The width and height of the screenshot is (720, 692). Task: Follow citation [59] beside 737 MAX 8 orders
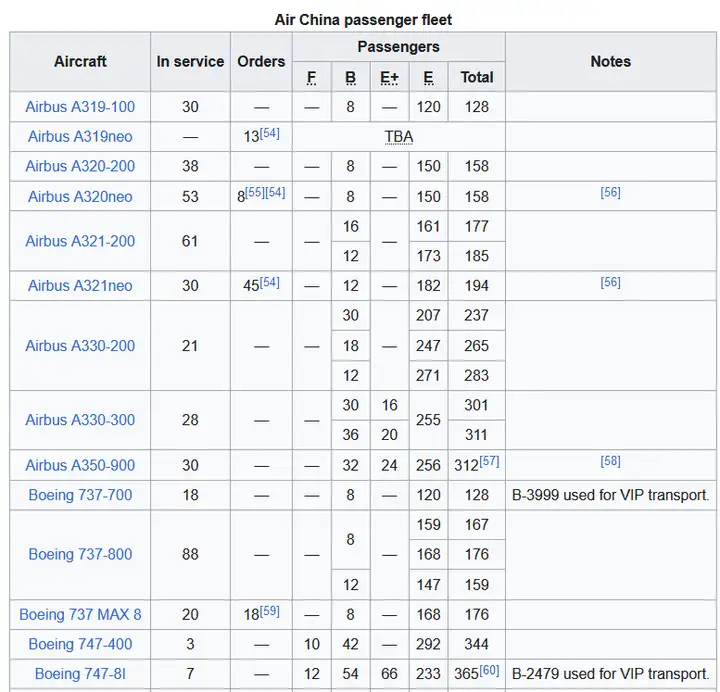point(270,611)
